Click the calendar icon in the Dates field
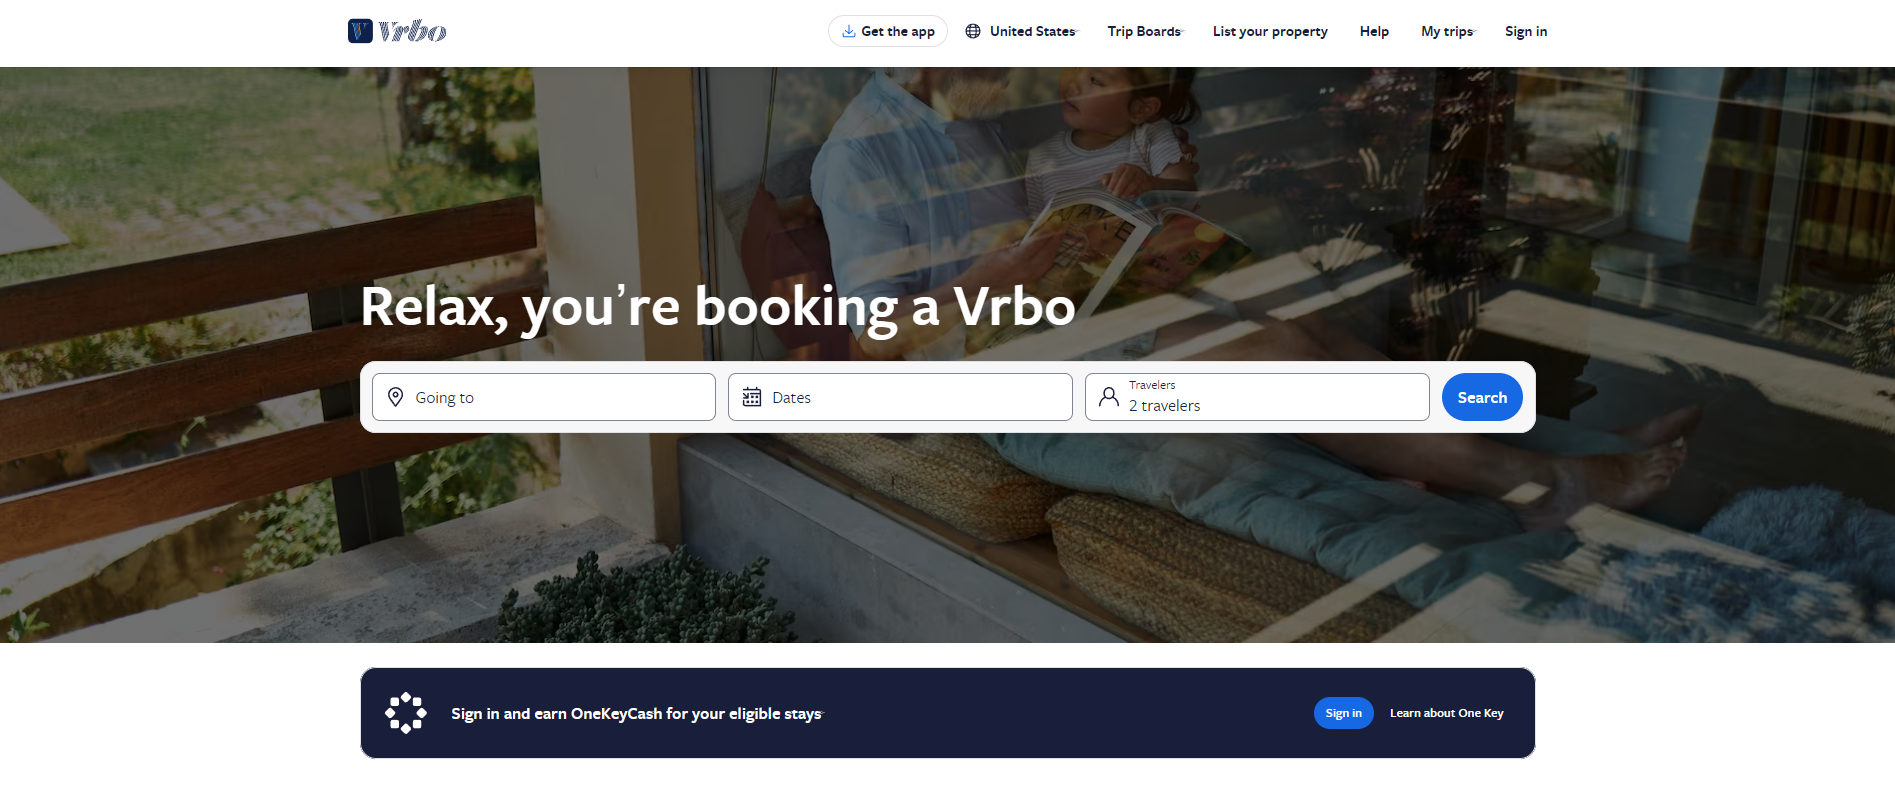Viewport: 1895px width, 797px height. pyautogui.click(x=752, y=397)
